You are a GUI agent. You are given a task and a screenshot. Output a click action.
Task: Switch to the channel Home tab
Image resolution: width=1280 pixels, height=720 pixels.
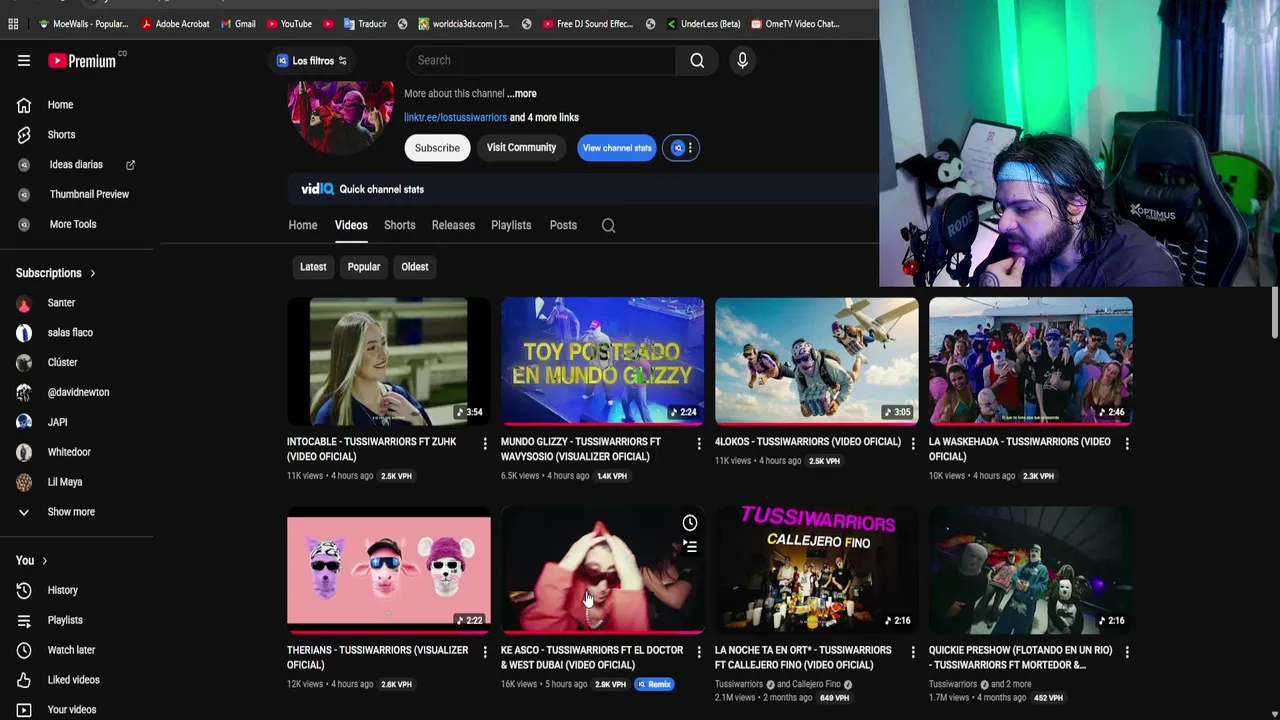(303, 225)
